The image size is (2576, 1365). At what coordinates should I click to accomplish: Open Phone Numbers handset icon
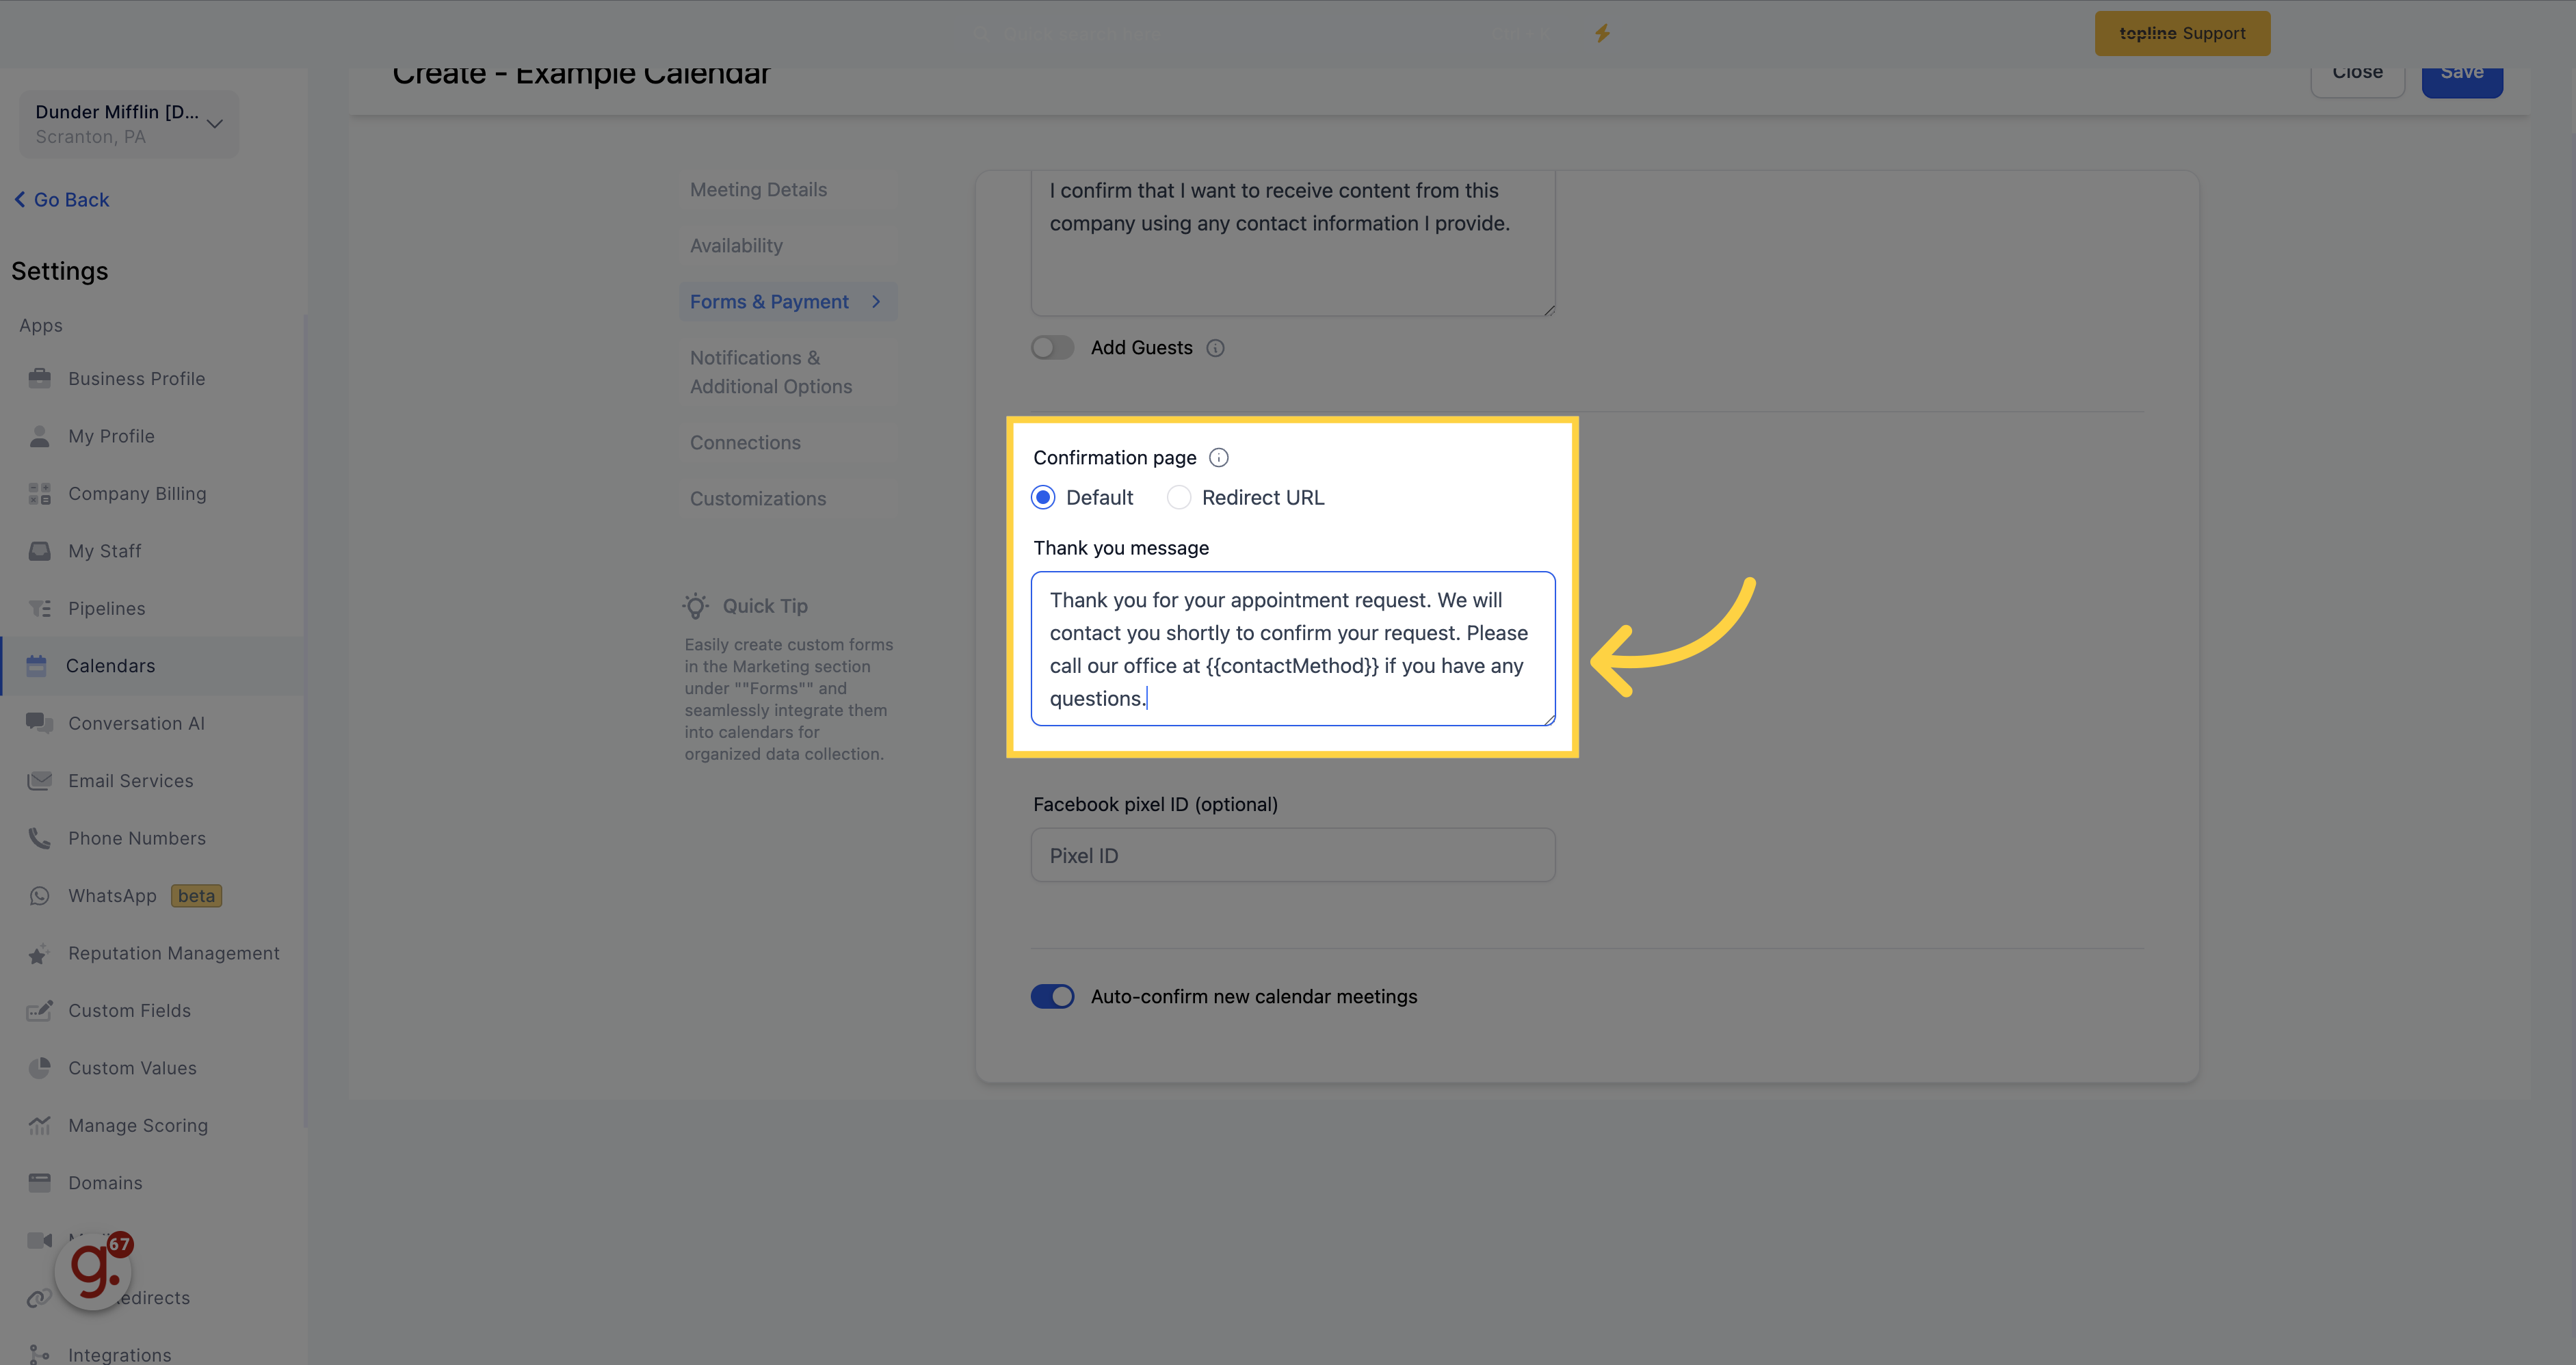tap(39, 838)
